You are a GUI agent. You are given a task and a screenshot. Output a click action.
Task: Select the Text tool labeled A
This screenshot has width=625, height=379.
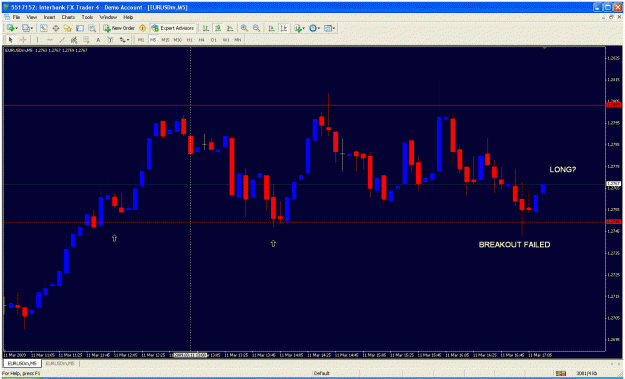click(x=98, y=39)
